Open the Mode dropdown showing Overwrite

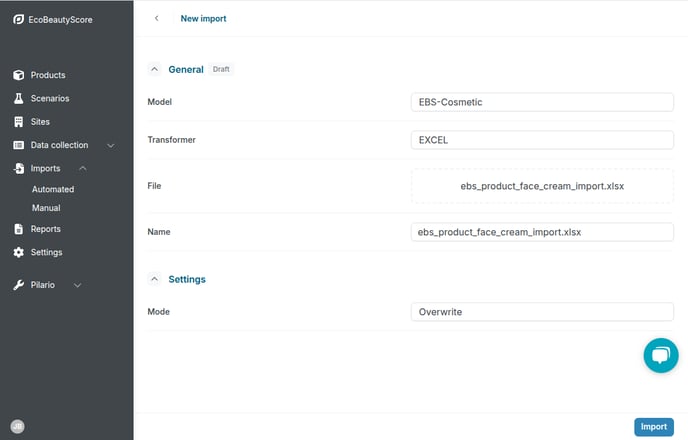click(x=542, y=312)
